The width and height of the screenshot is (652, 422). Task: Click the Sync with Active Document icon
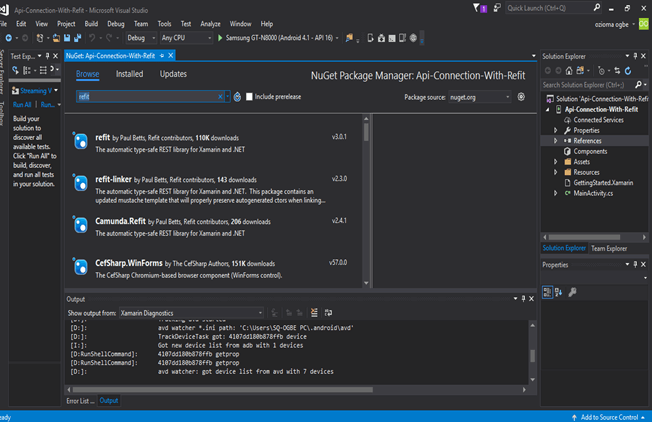617,71
